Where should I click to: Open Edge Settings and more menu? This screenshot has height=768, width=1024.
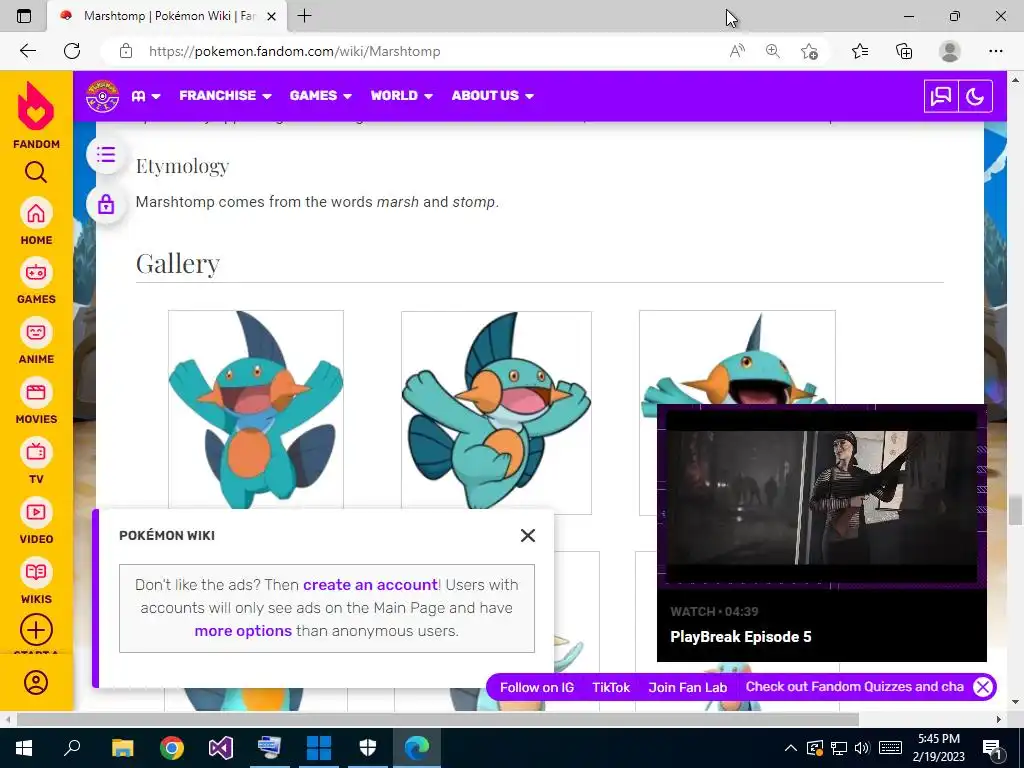point(995,51)
